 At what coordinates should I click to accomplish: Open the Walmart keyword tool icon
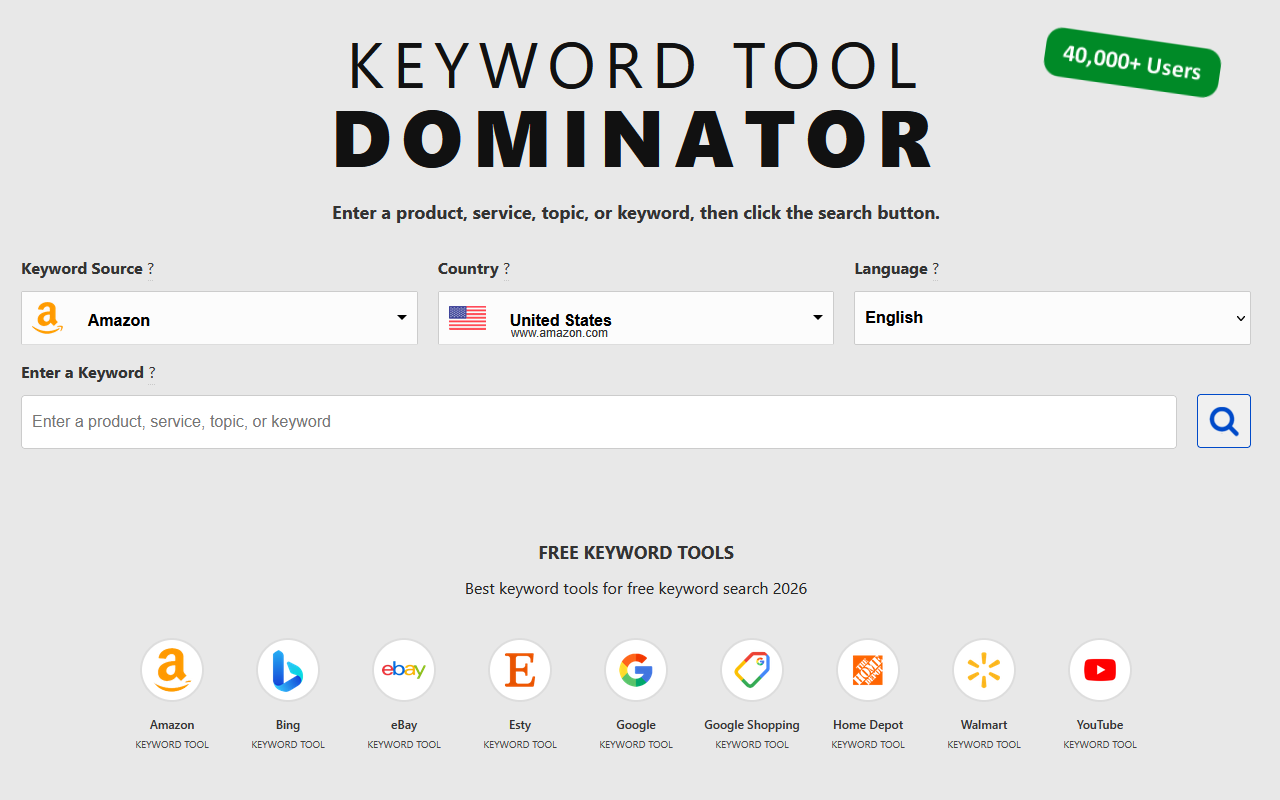(984, 670)
